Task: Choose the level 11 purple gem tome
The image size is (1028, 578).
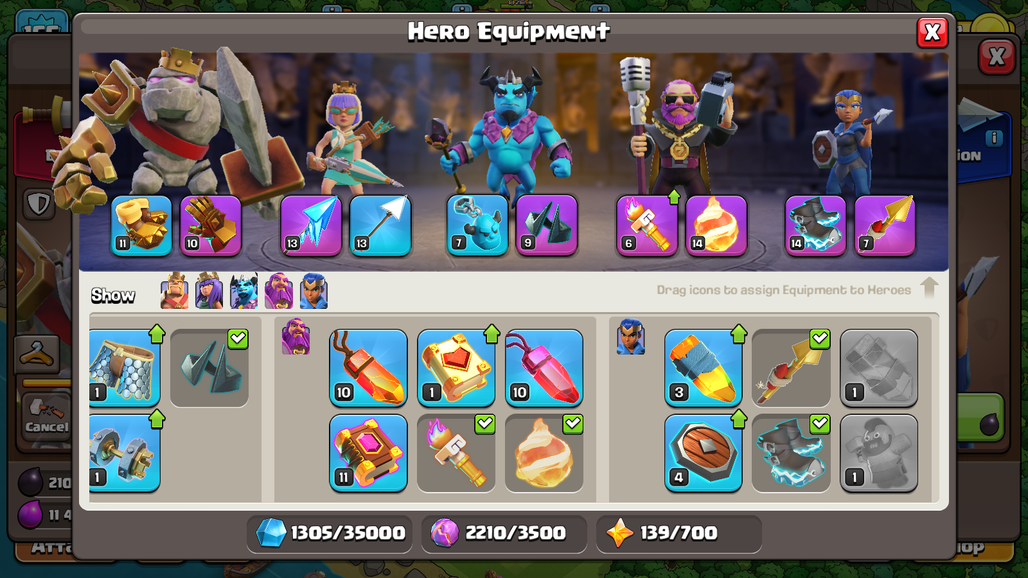Action: (x=368, y=453)
